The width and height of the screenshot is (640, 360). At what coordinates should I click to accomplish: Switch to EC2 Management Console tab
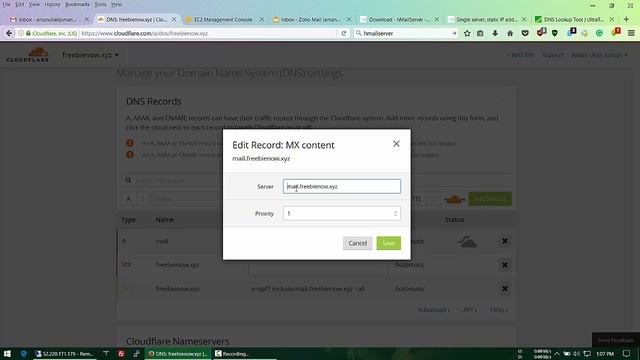[x=223, y=19]
